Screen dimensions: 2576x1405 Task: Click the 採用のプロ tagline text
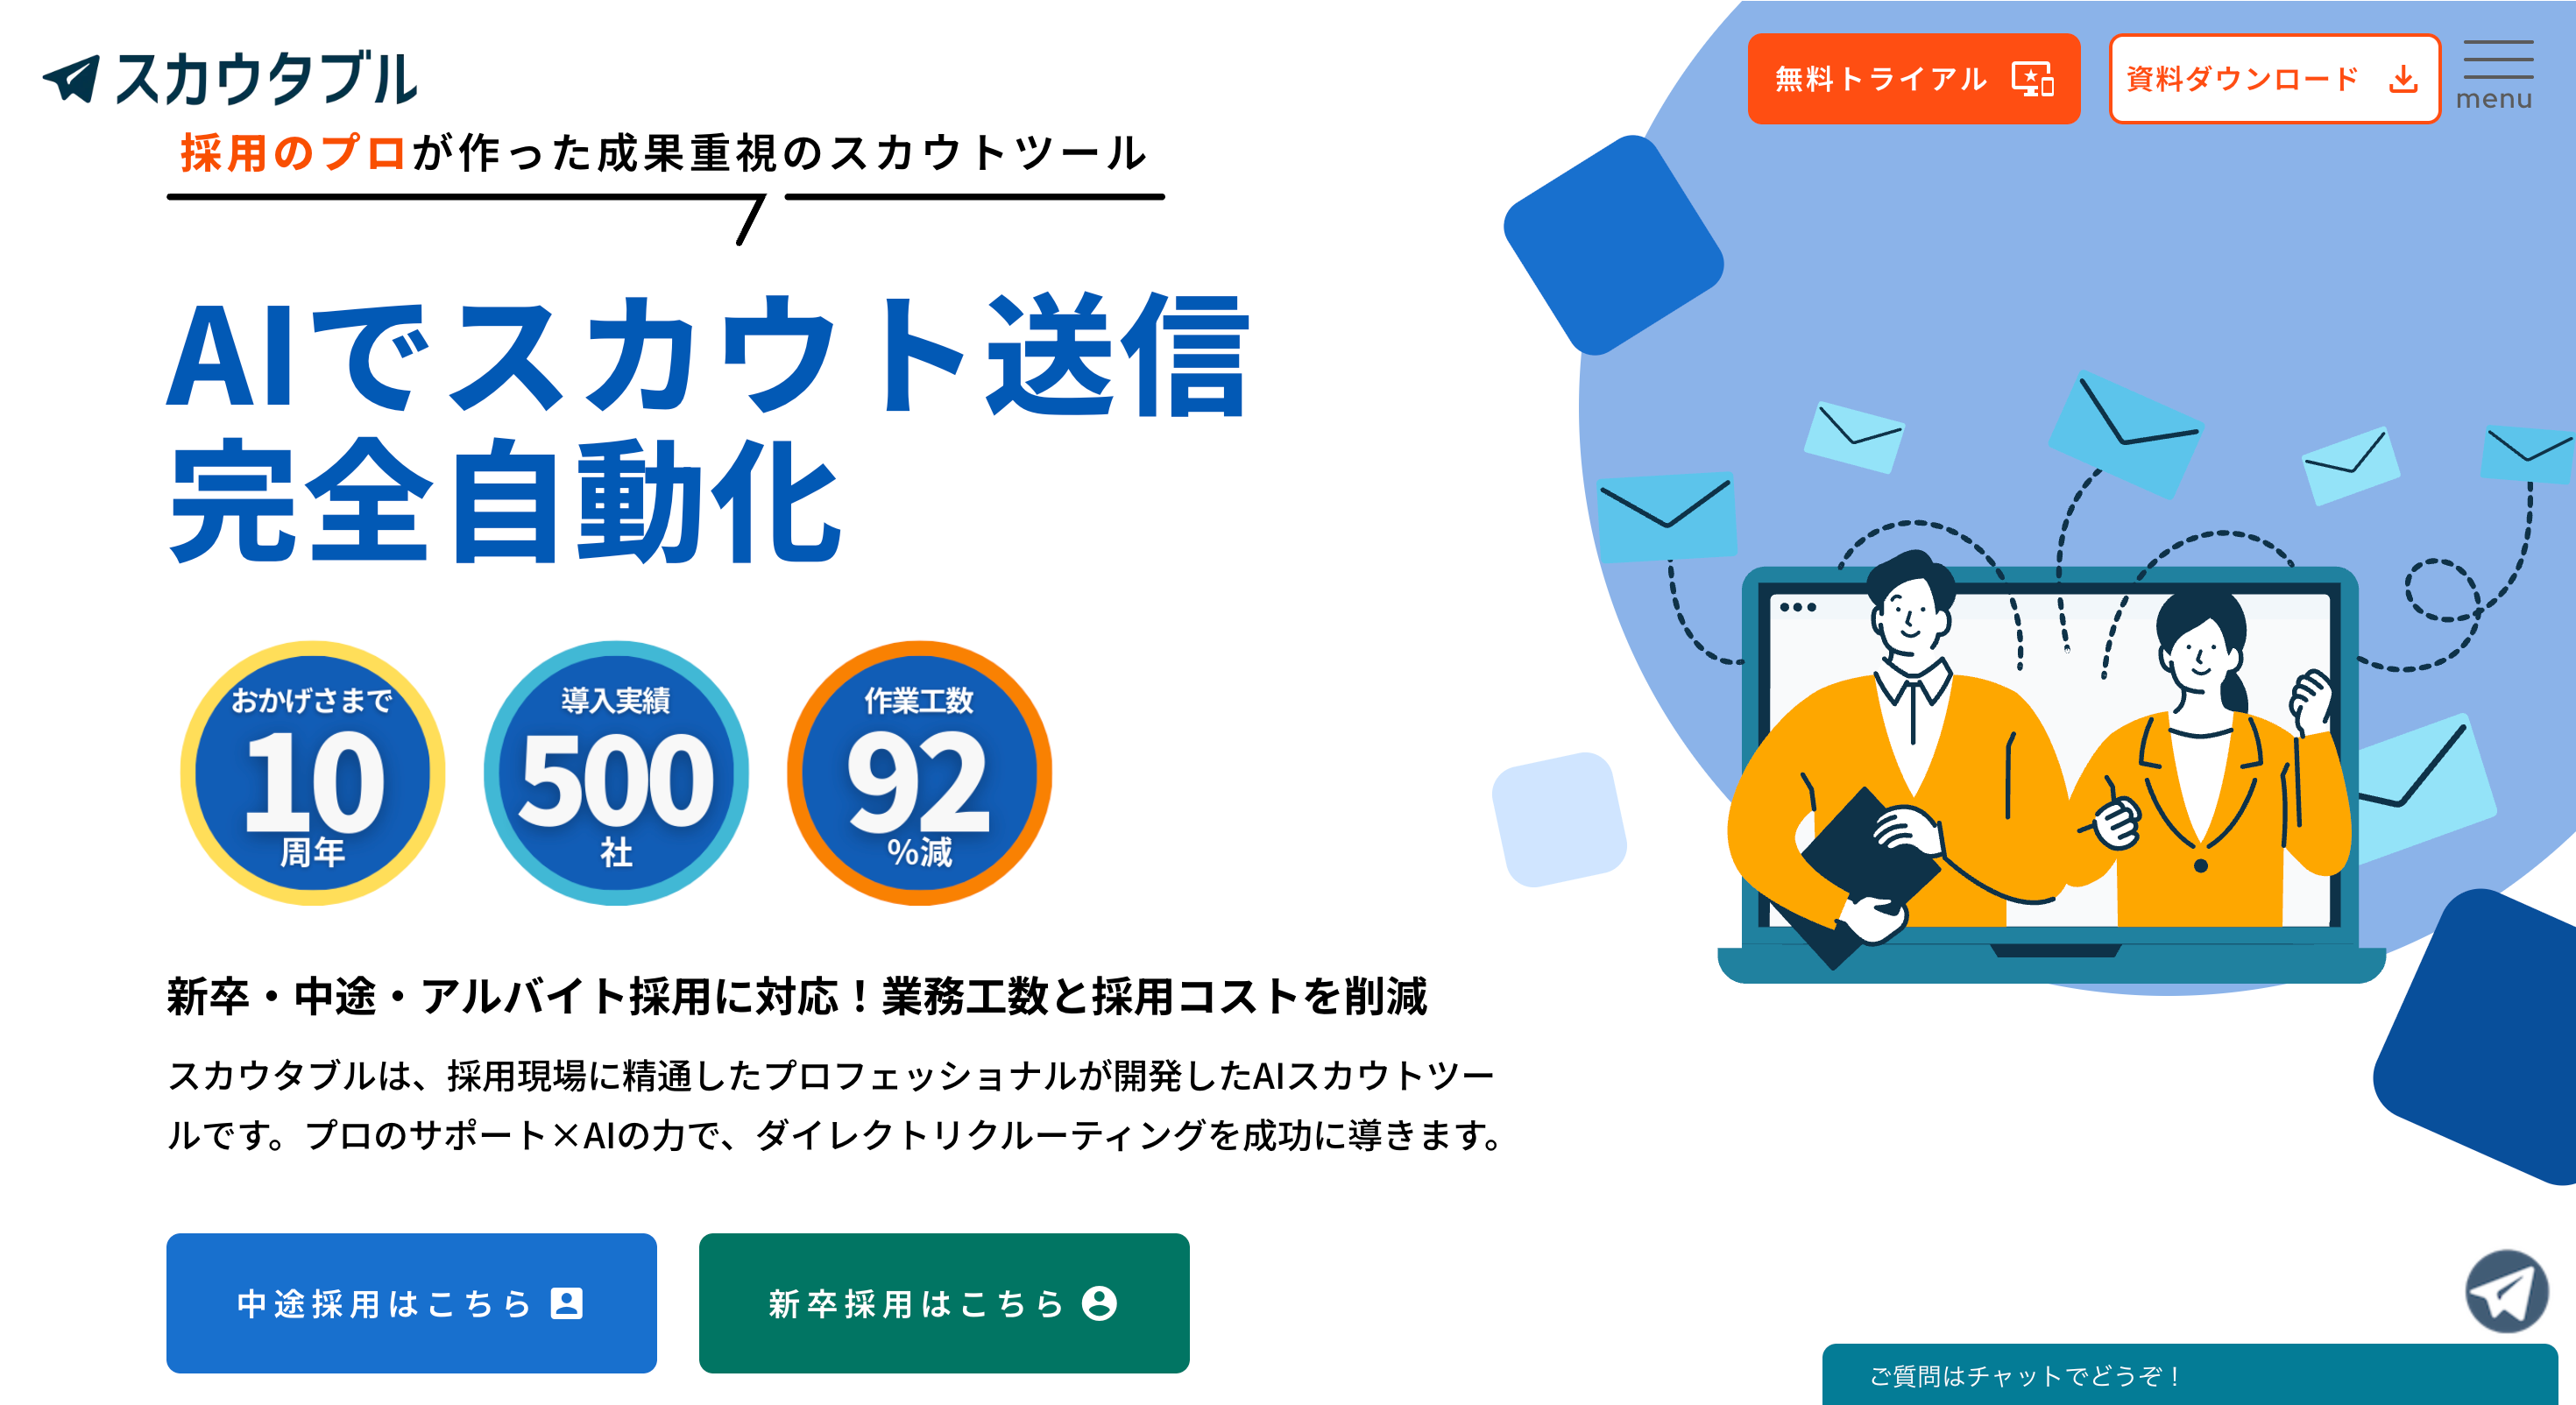click(292, 153)
